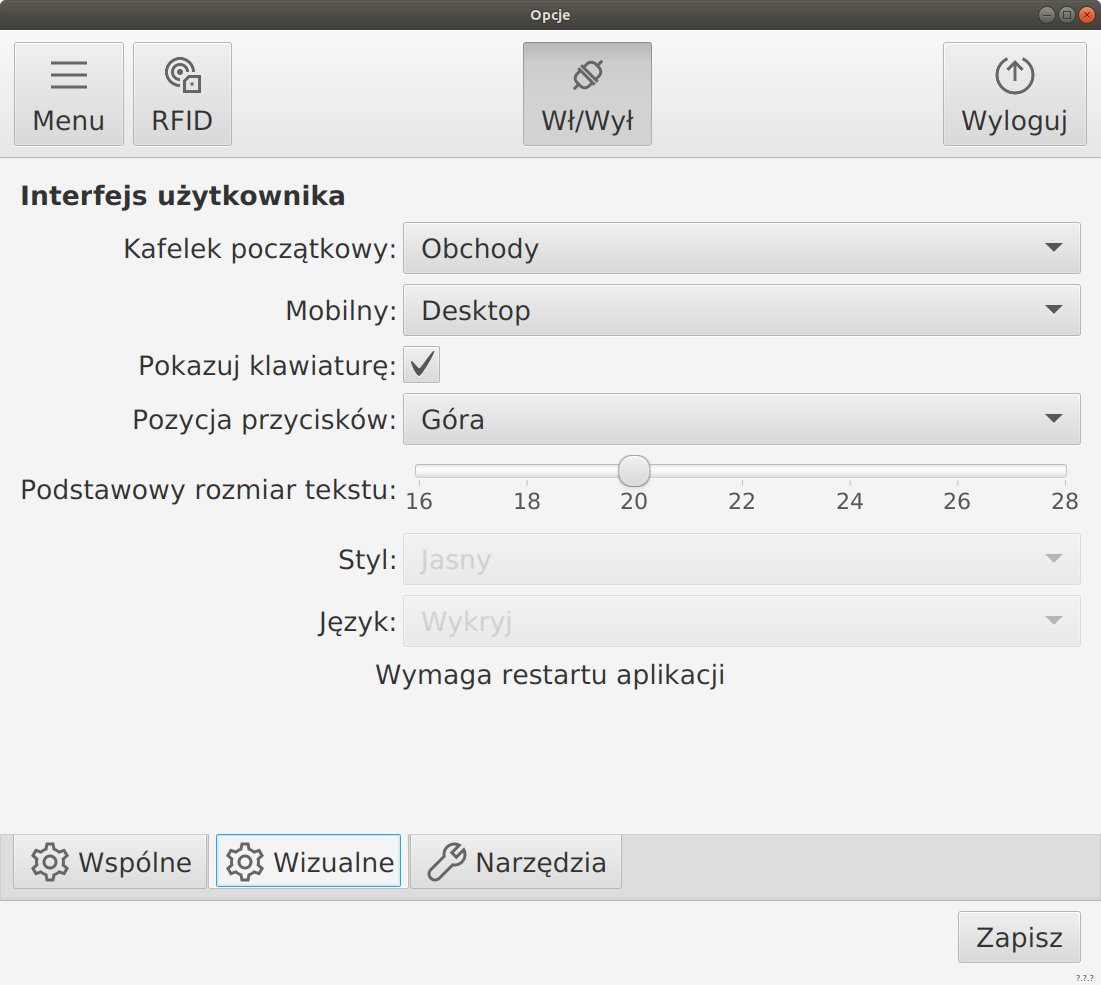1101x985 pixels.
Task: Click the text size slider handle
Action: click(634, 470)
